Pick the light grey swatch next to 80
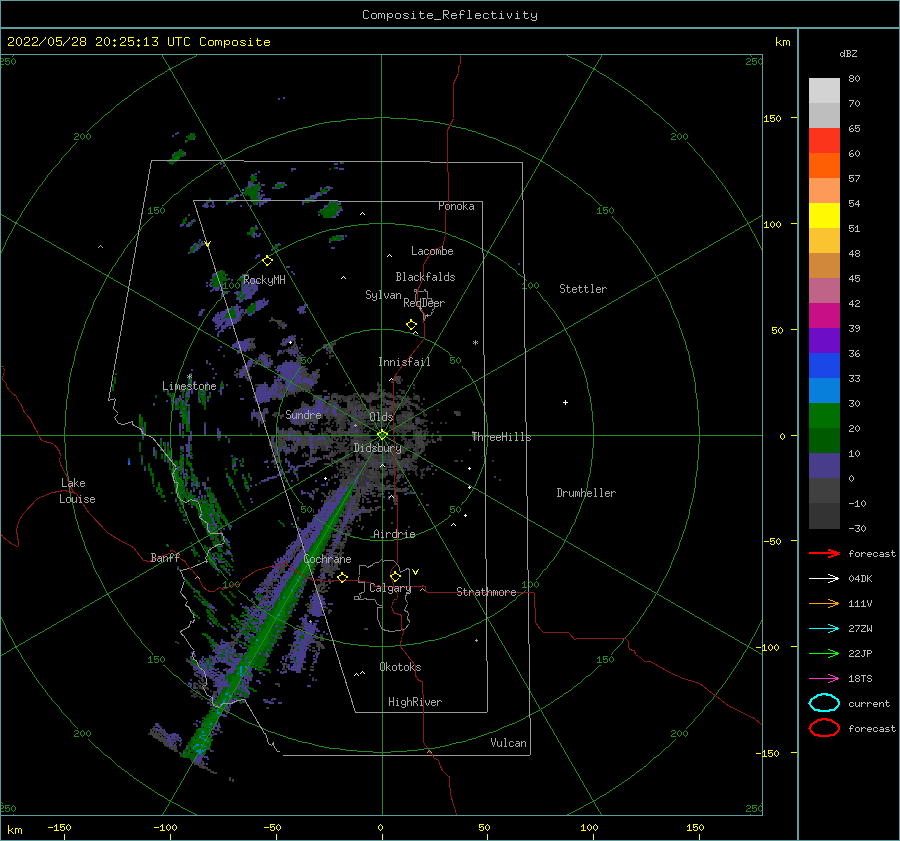The image size is (900, 841). point(824,91)
